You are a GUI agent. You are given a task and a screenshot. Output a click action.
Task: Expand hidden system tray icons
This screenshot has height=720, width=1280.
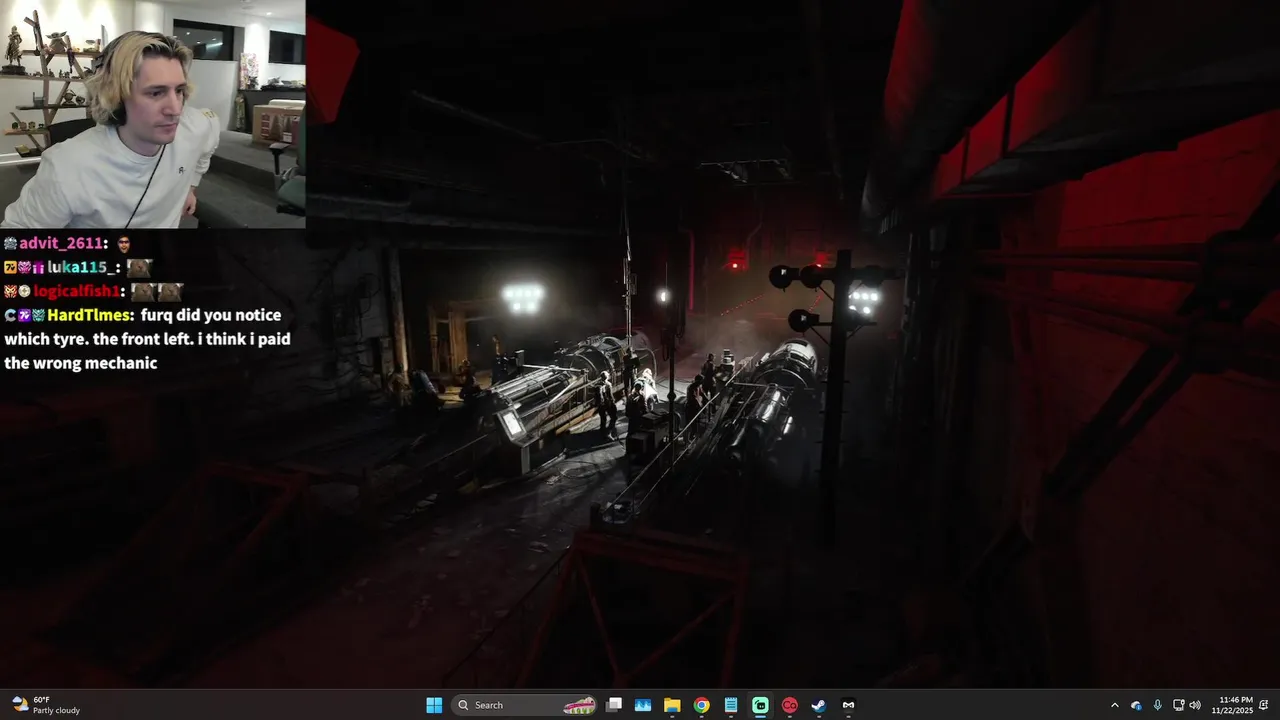1115,705
